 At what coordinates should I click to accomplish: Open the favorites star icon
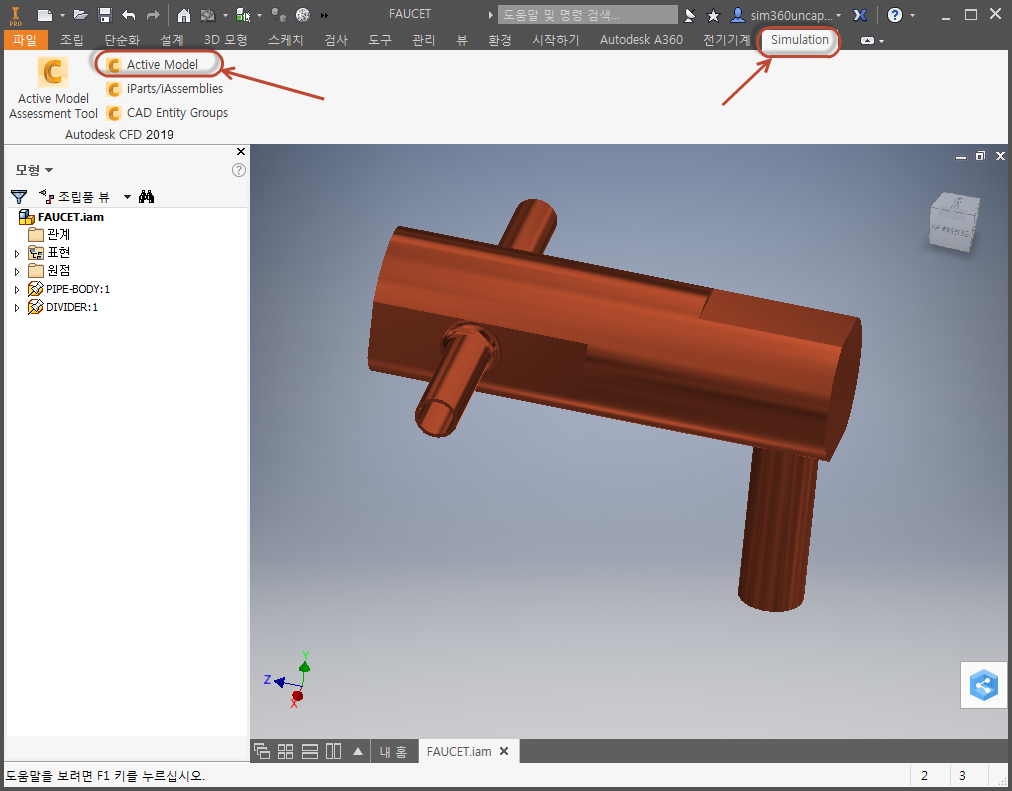[x=713, y=15]
